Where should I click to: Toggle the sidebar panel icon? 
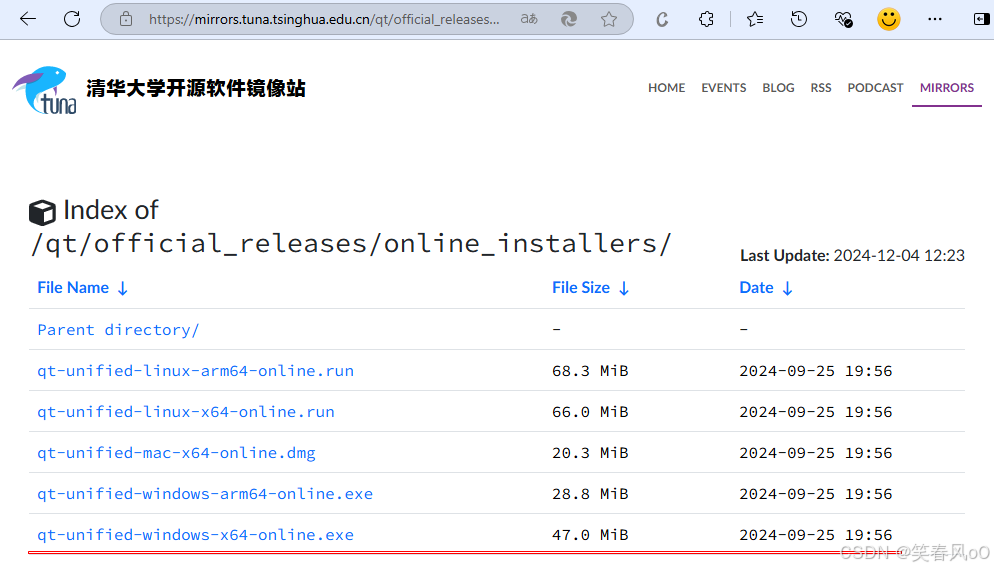pyautogui.click(x=981, y=19)
